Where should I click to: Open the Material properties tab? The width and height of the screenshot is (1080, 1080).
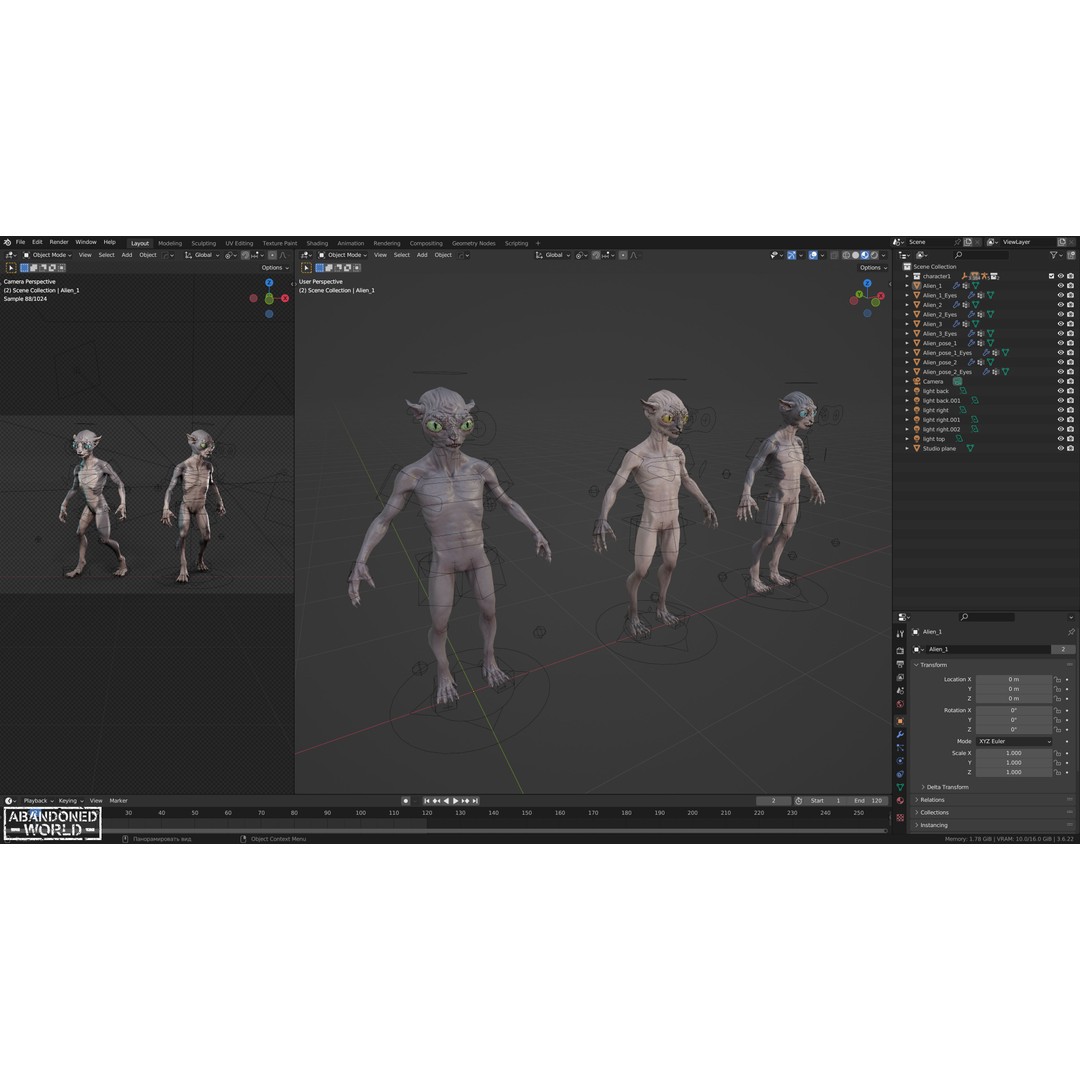click(900, 801)
